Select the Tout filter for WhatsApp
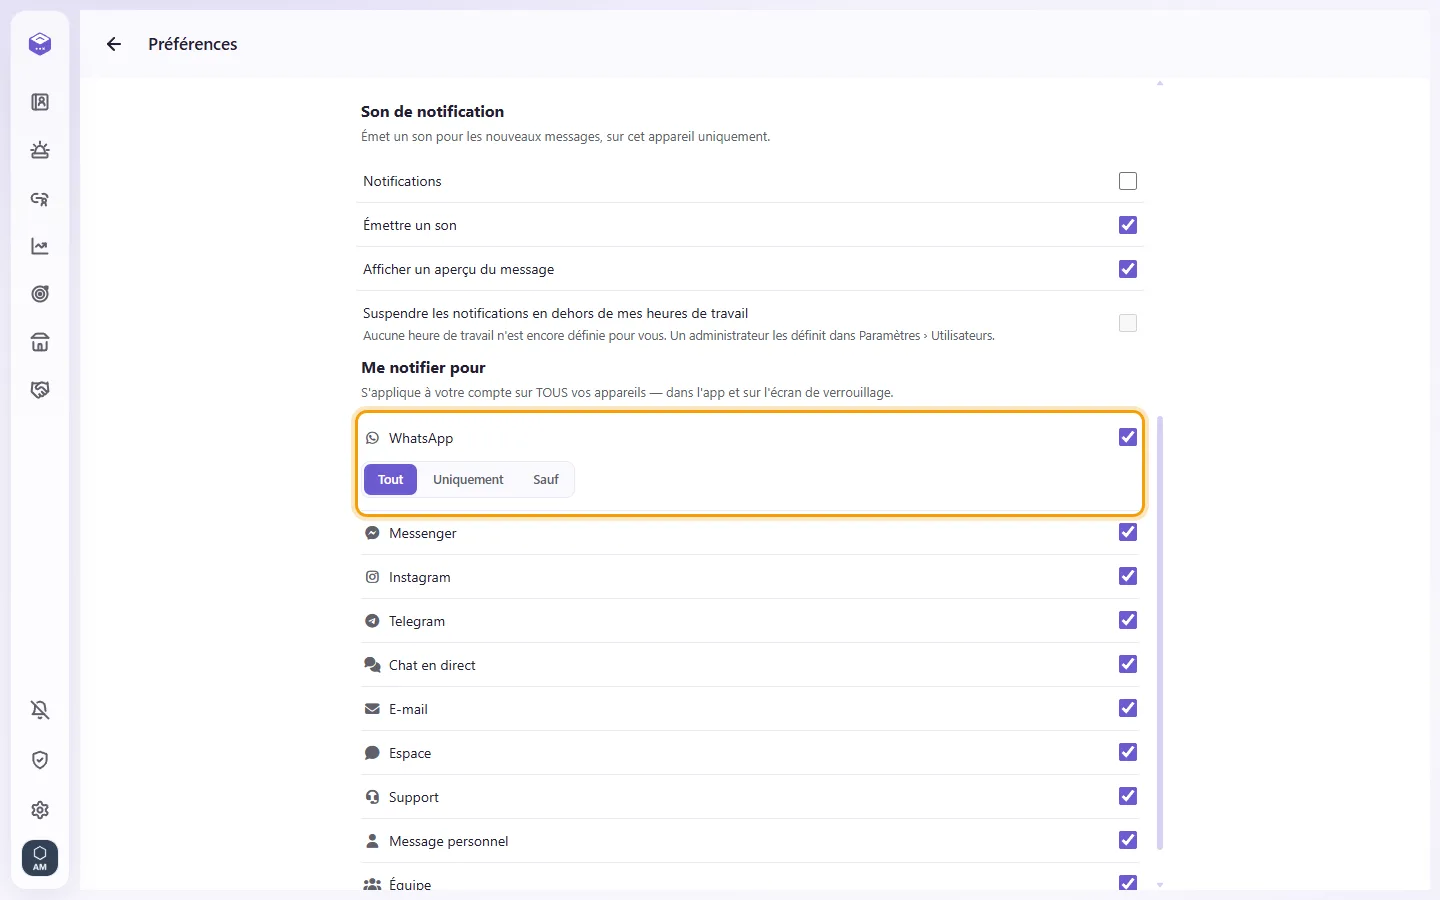 [x=390, y=480]
